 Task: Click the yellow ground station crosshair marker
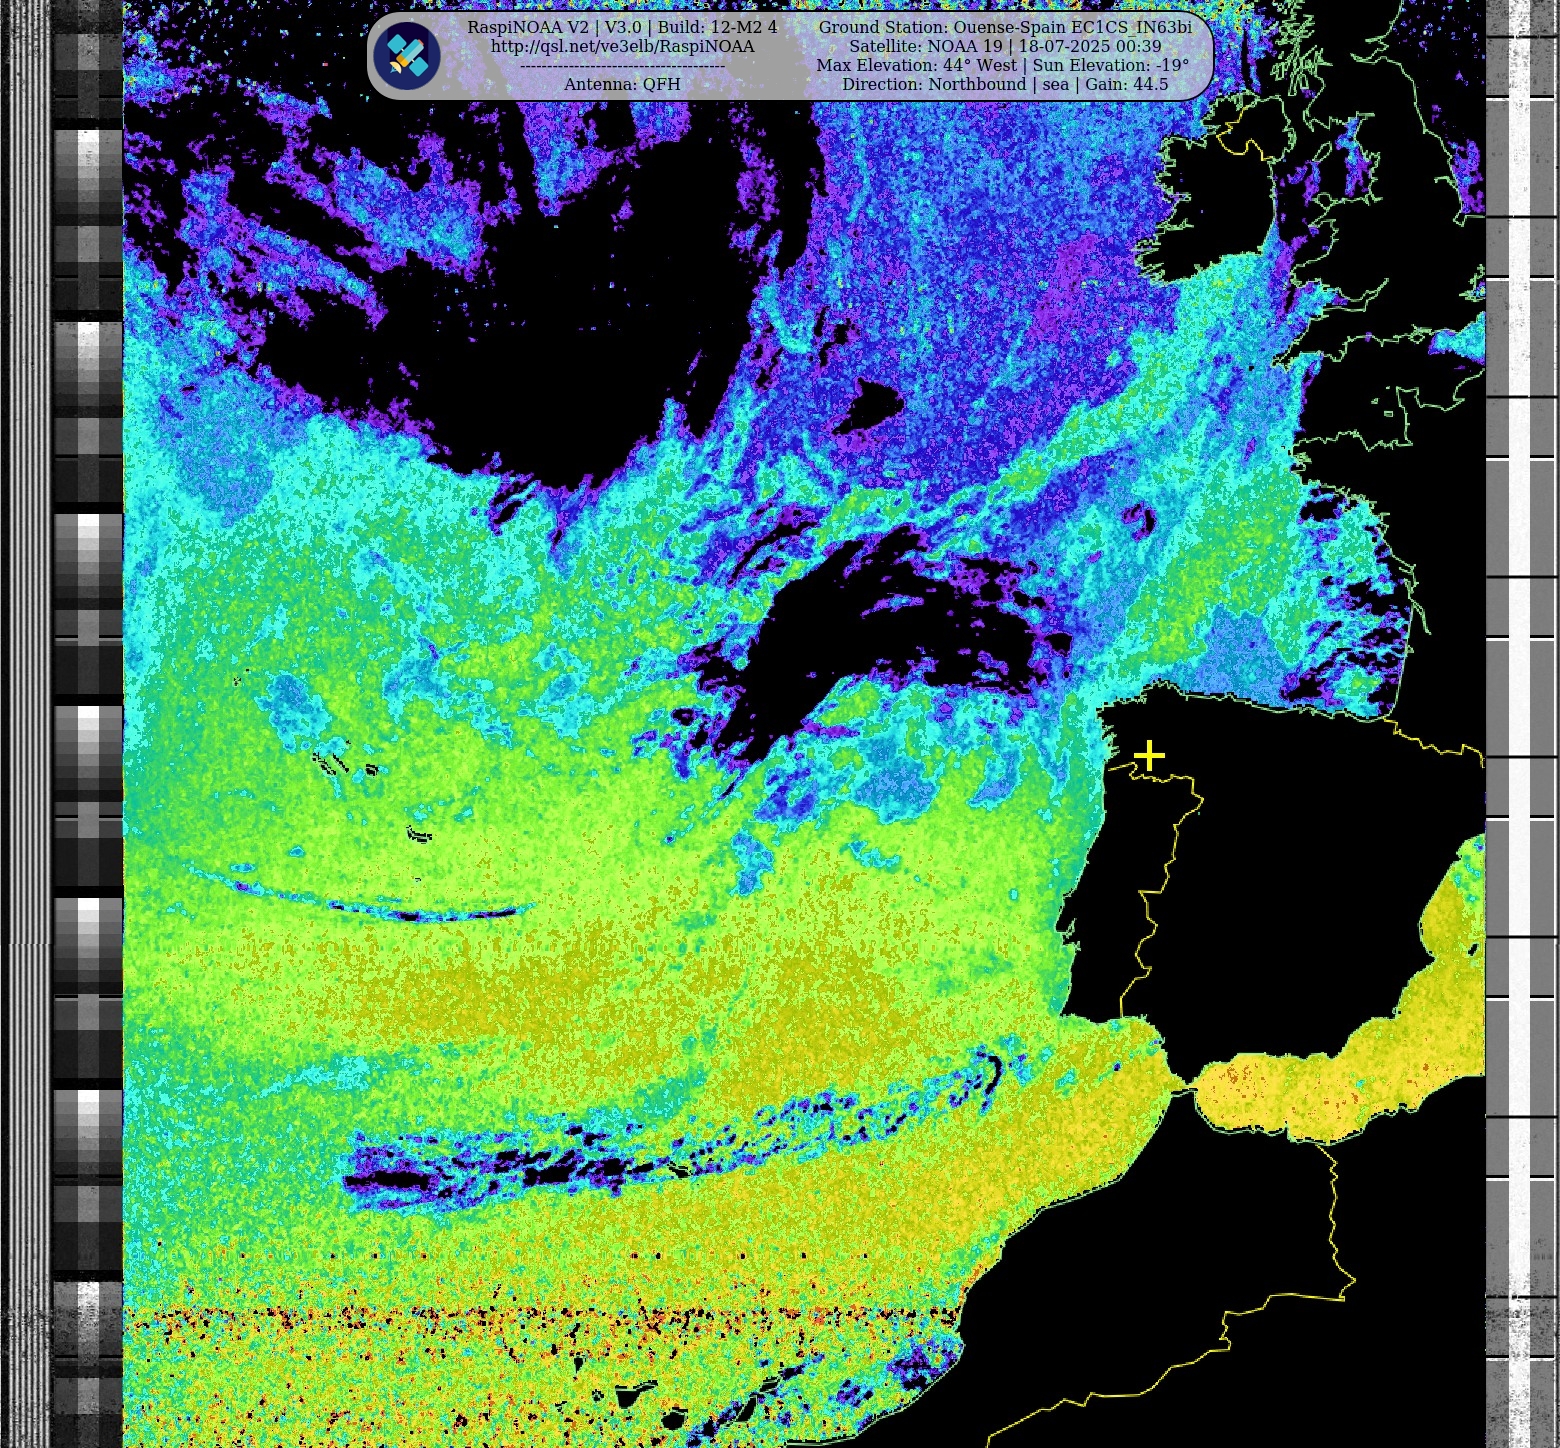pyautogui.click(x=1149, y=755)
